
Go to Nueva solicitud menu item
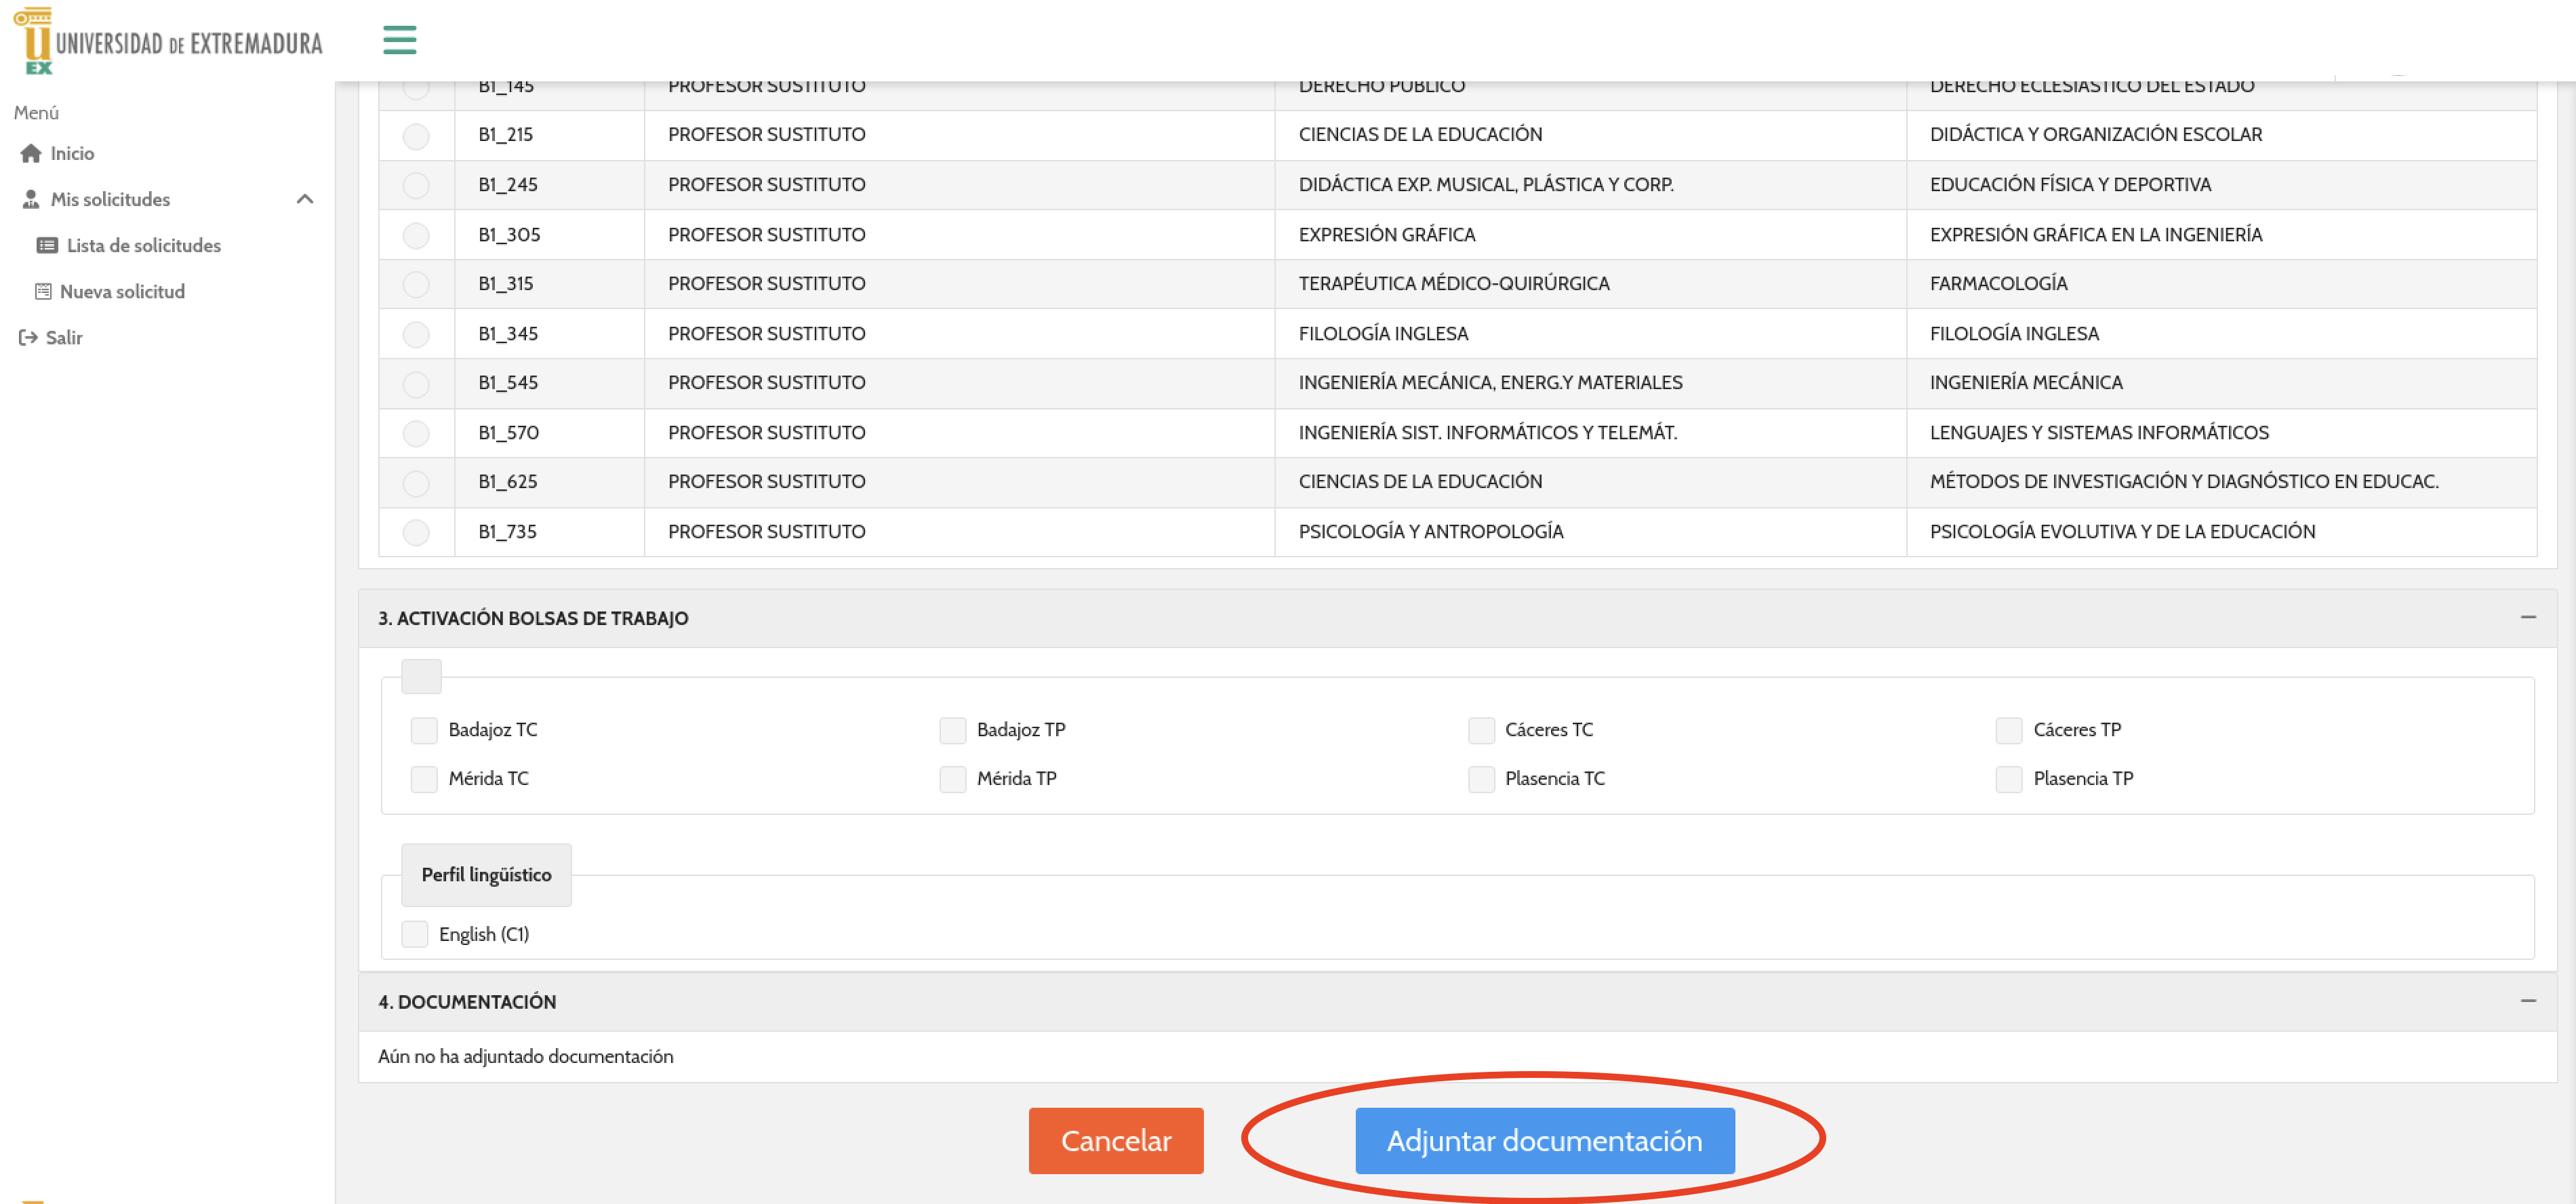click(122, 291)
